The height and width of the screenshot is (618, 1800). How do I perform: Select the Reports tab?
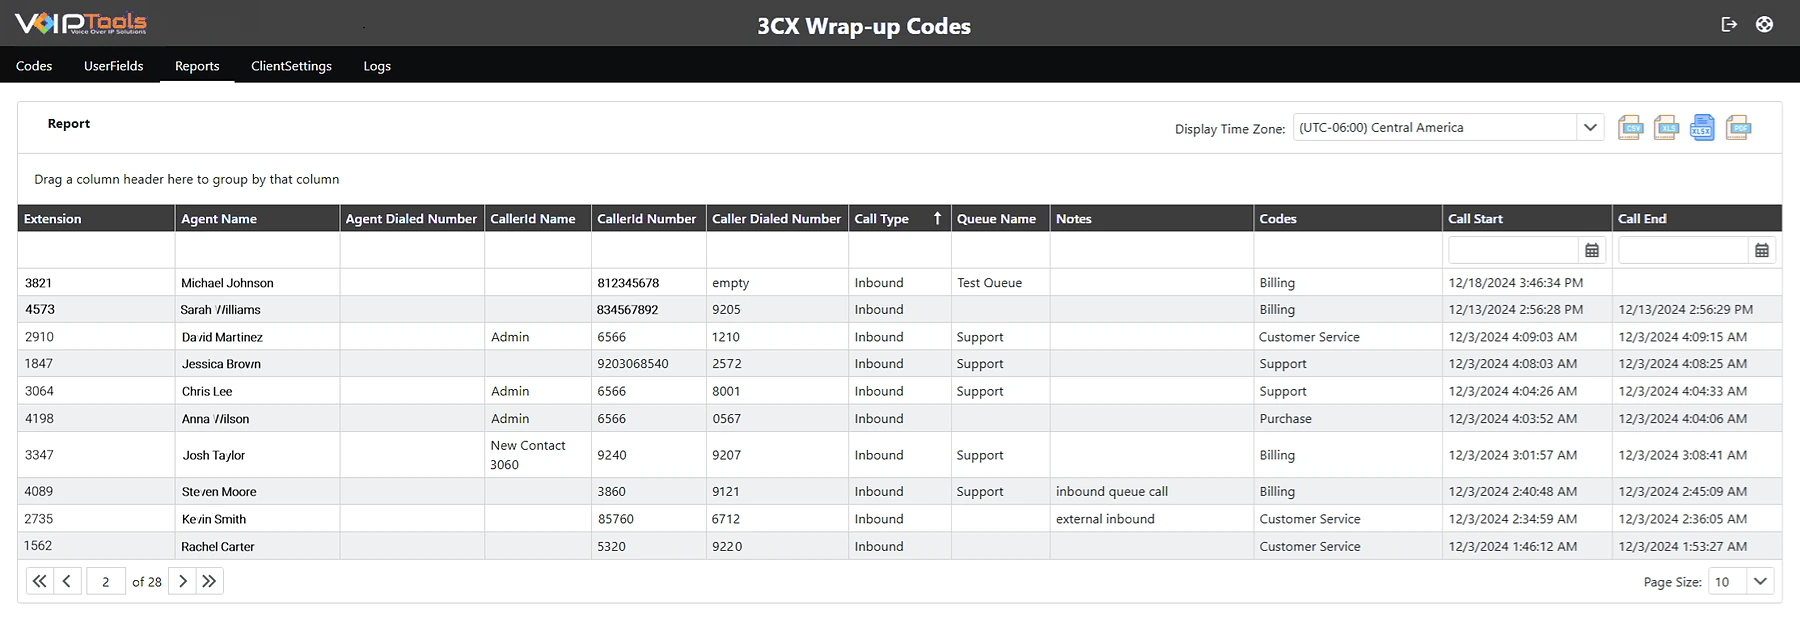click(197, 66)
